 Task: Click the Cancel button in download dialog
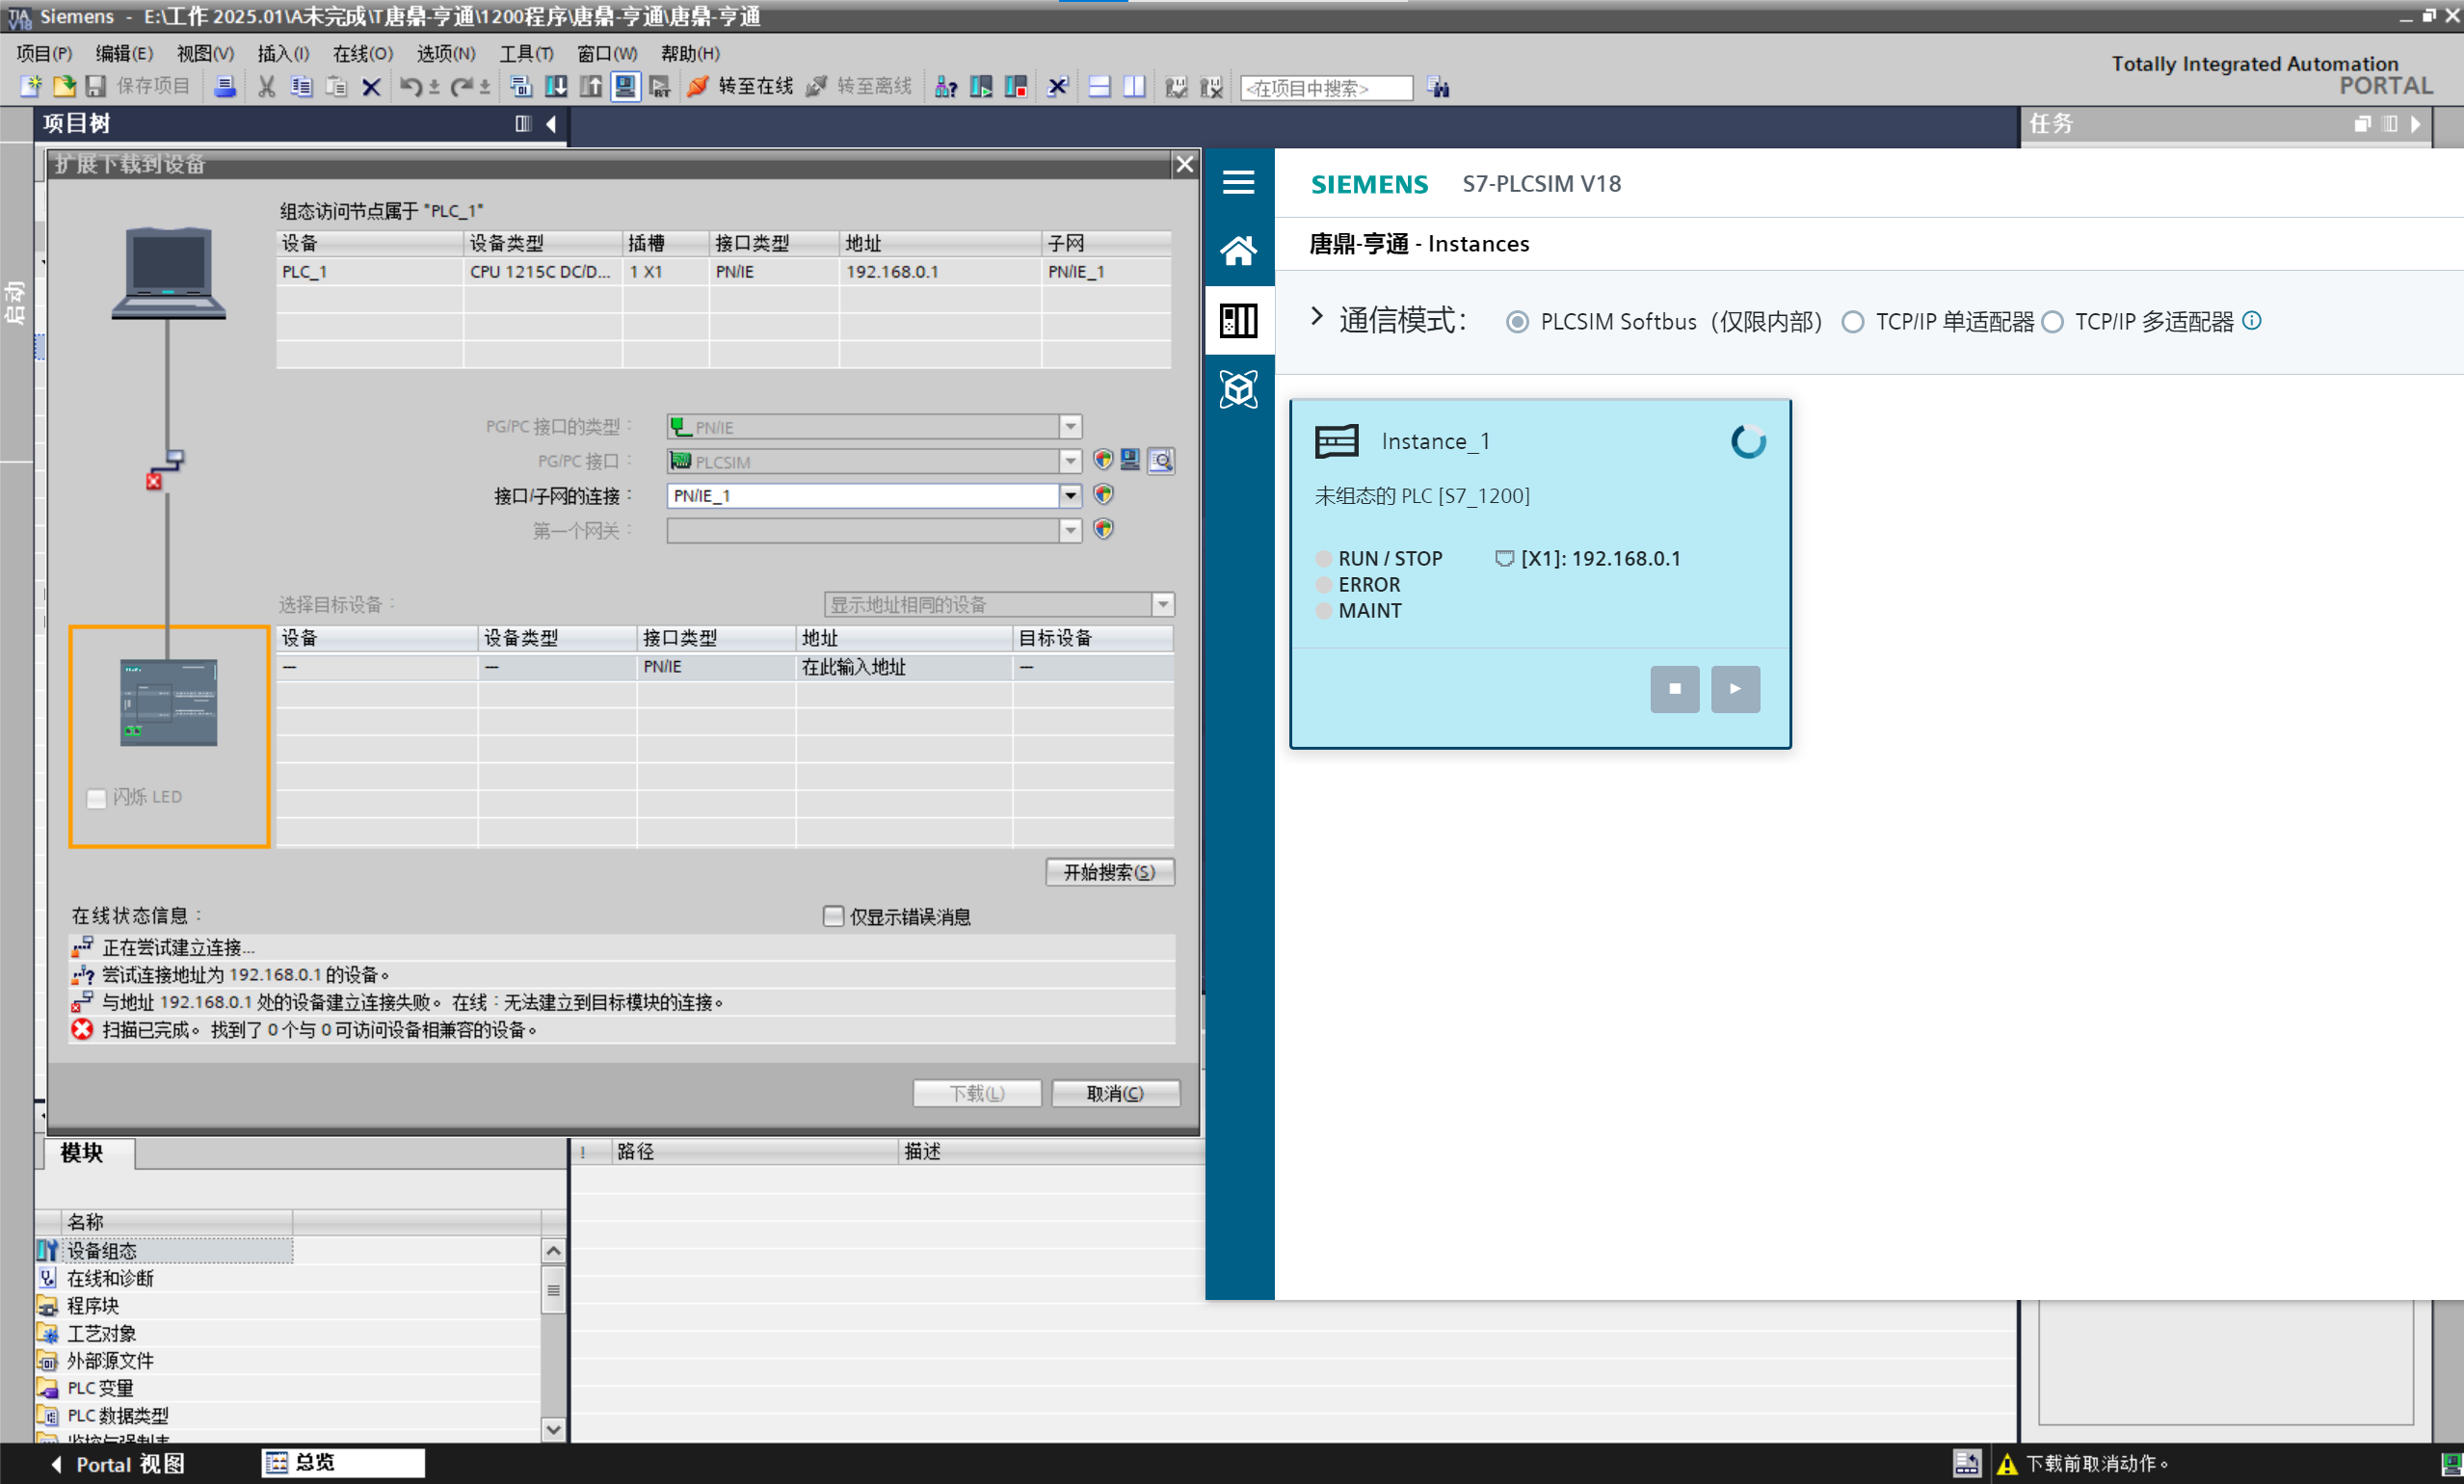pyautogui.click(x=1115, y=1093)
